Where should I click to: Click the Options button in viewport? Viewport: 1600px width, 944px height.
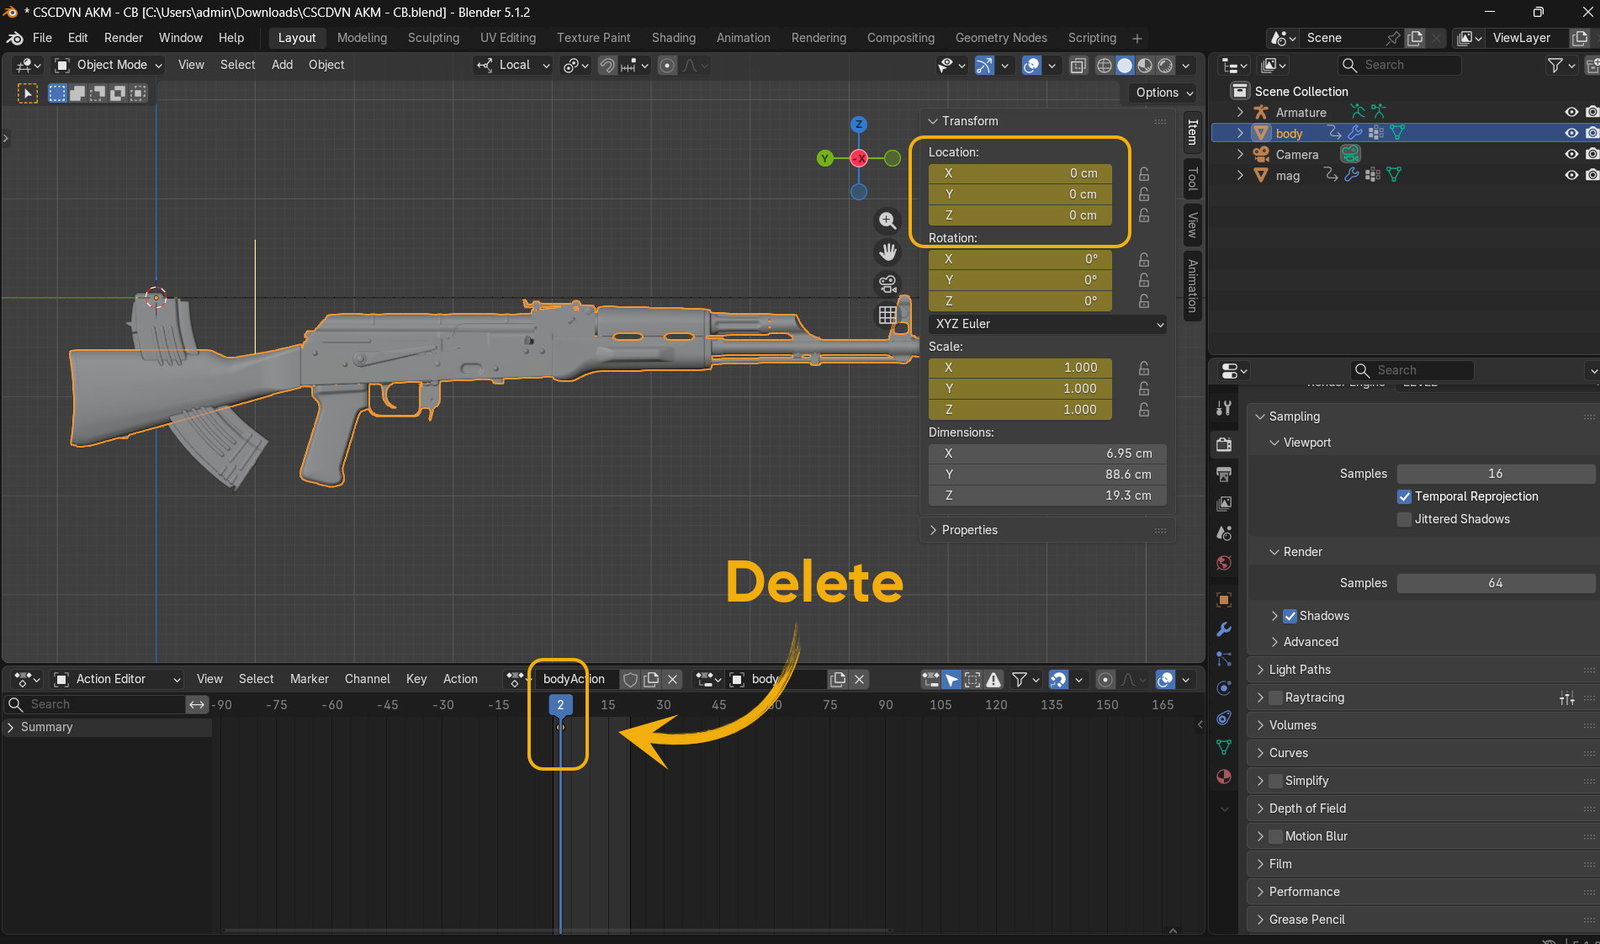tap(1164, 92)
